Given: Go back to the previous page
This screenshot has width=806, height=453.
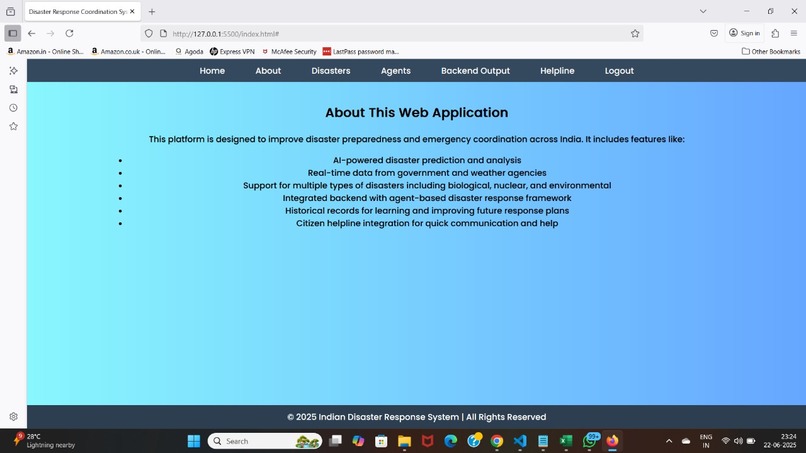Looking at the screenshot, I should click(32, 33).
